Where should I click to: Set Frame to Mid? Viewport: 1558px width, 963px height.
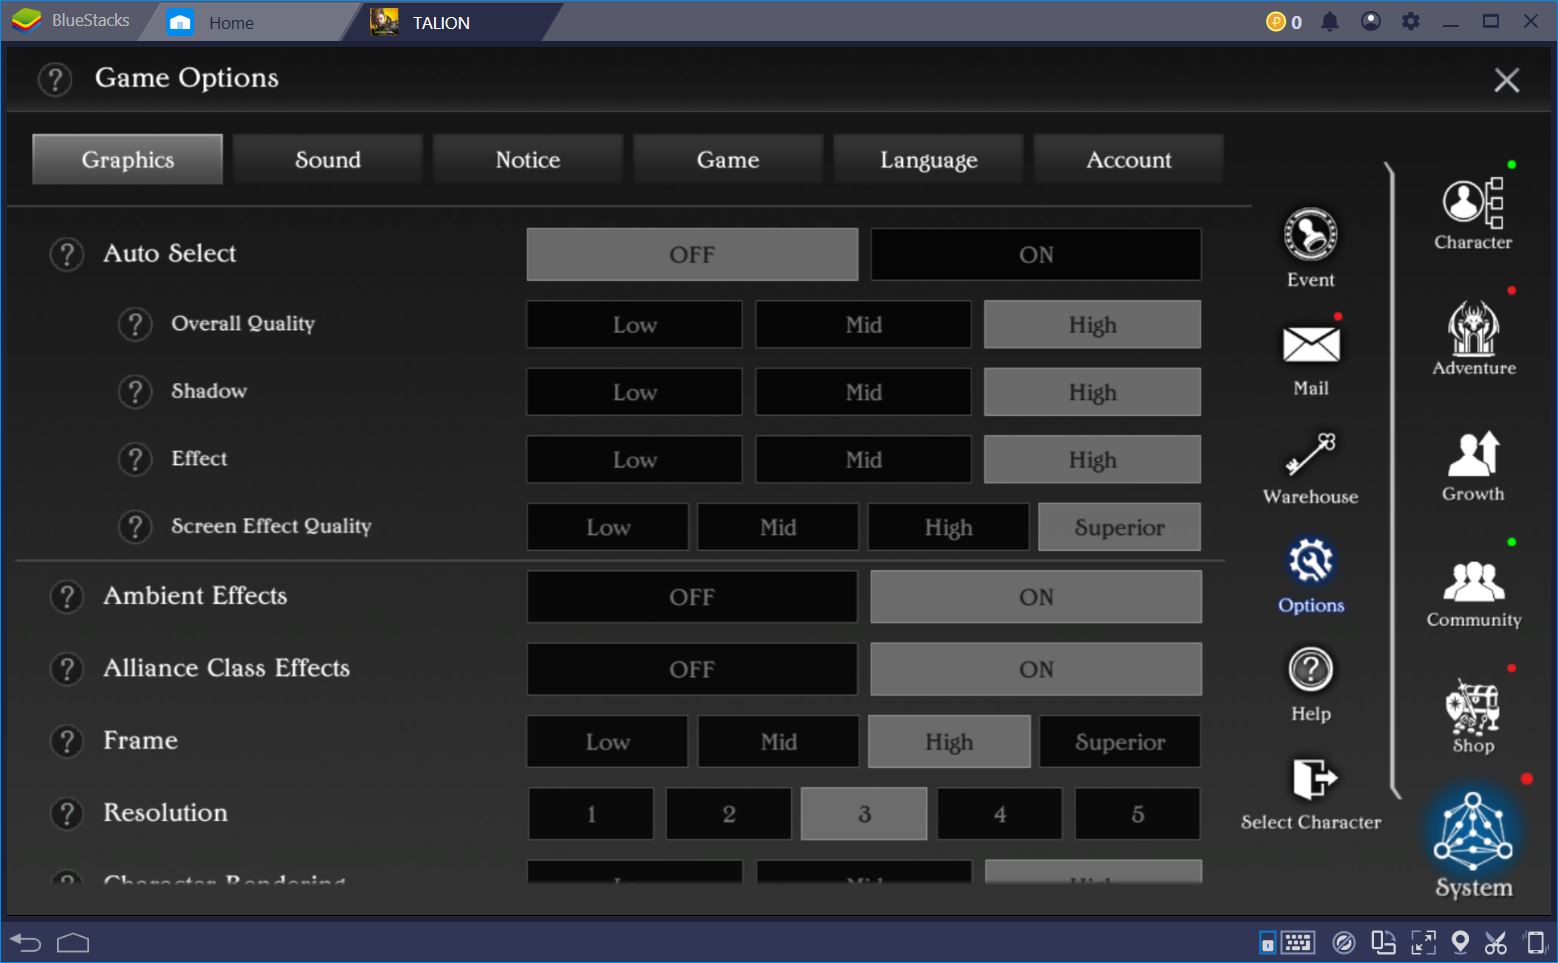[779, 742]
